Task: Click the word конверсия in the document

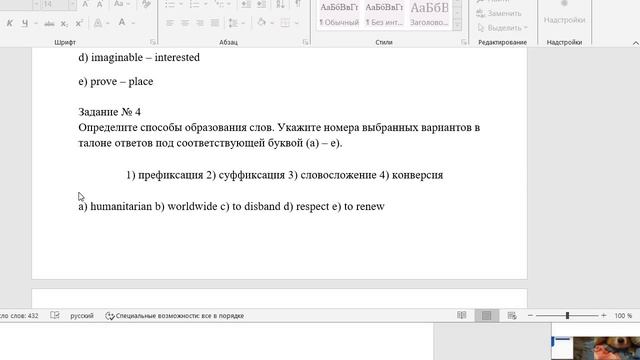Action: [417, 175]
